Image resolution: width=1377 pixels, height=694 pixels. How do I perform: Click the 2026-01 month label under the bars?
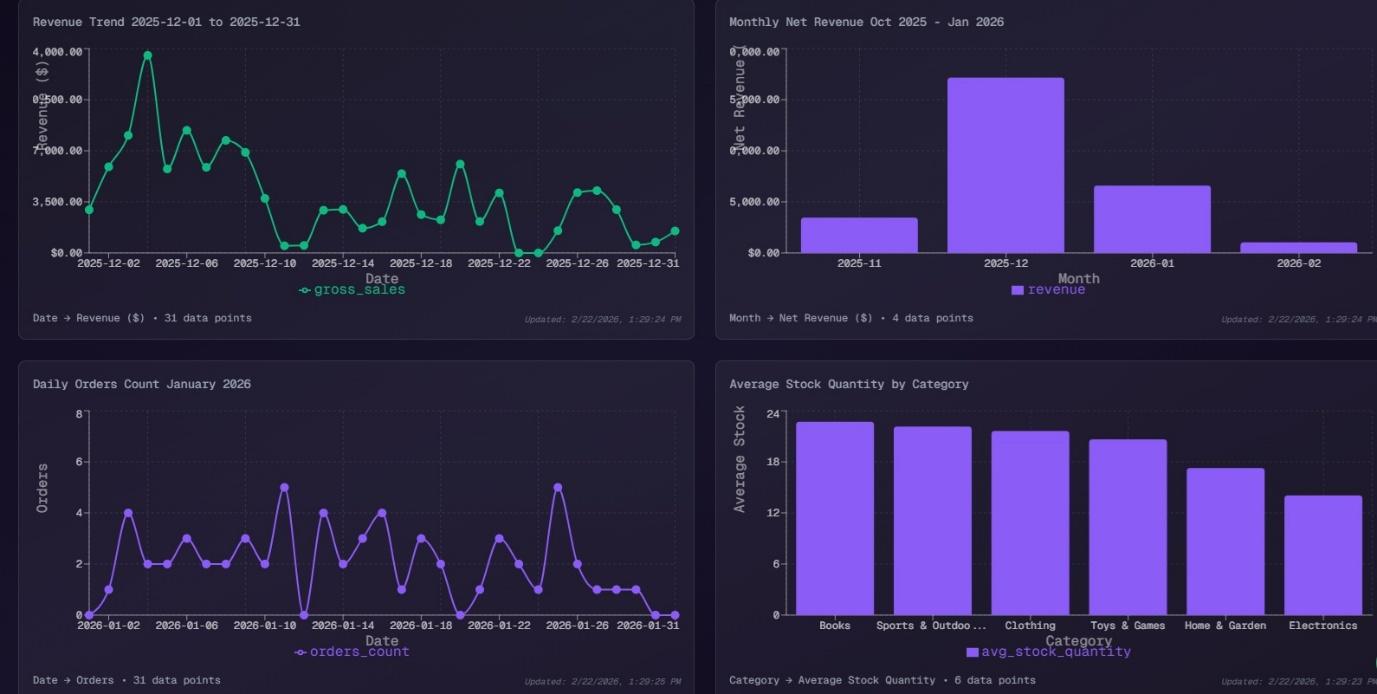[1152, 263]
